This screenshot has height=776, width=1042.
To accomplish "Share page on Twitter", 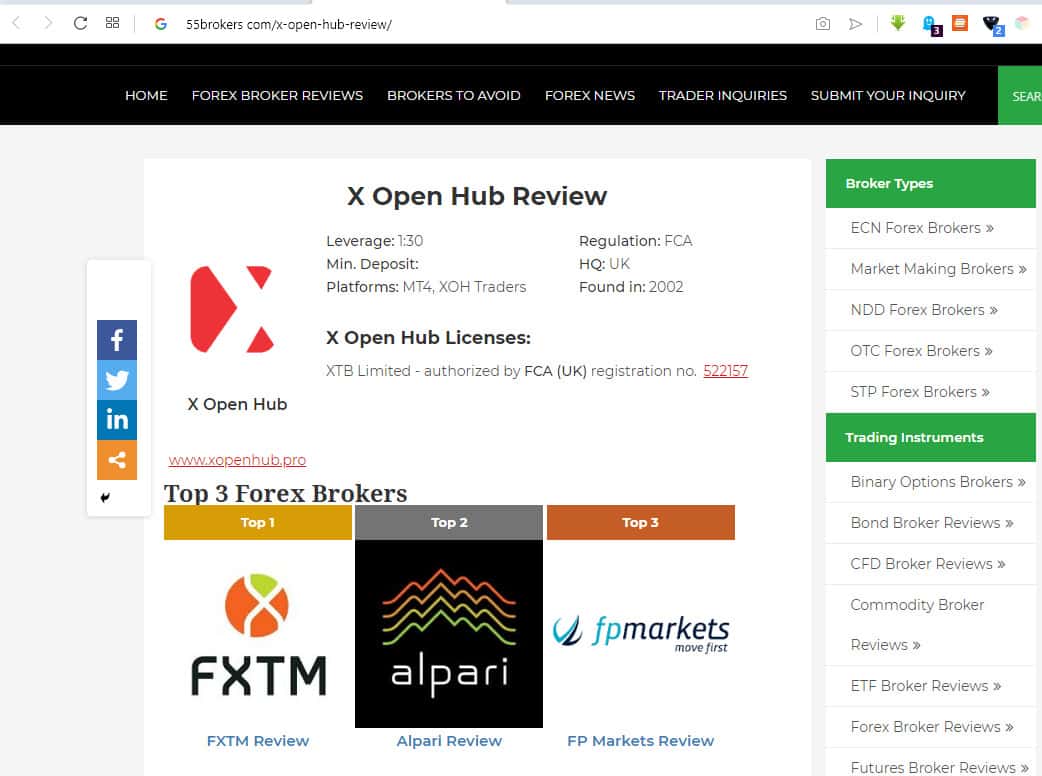I will coord(117,380).
